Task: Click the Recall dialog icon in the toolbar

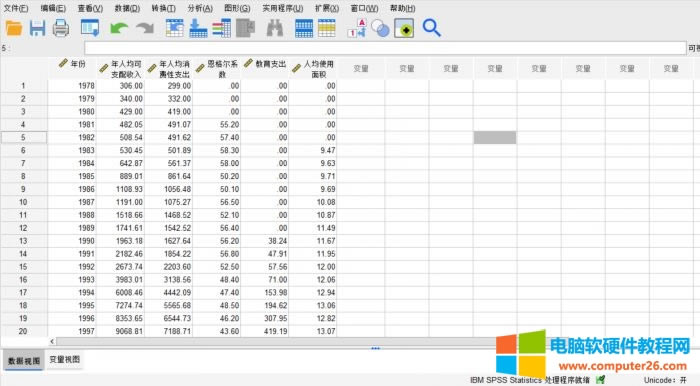Action: pos(90,28)
